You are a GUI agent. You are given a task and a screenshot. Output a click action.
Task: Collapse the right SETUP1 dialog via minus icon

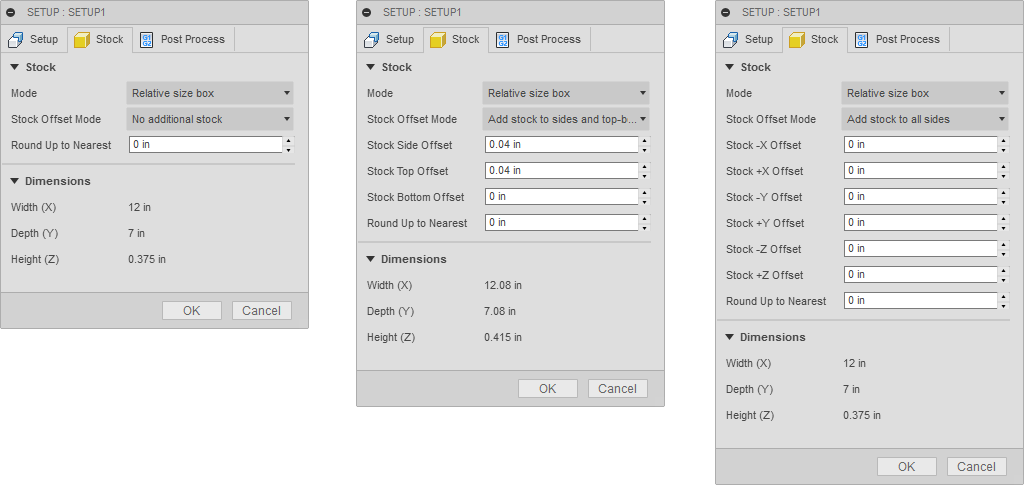coord(726,12)
